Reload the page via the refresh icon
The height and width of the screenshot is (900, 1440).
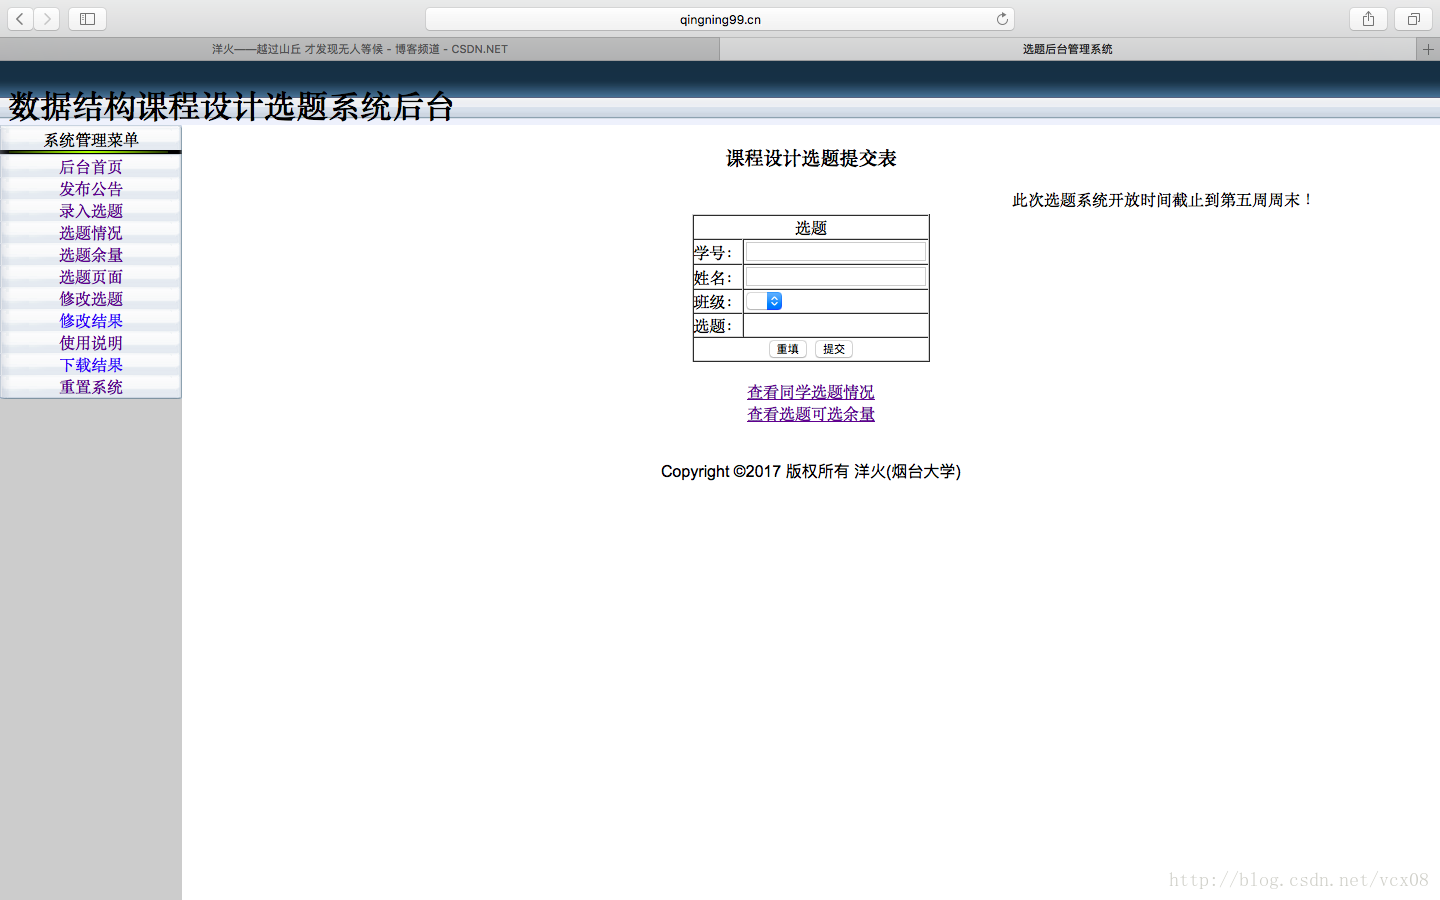1002,18
